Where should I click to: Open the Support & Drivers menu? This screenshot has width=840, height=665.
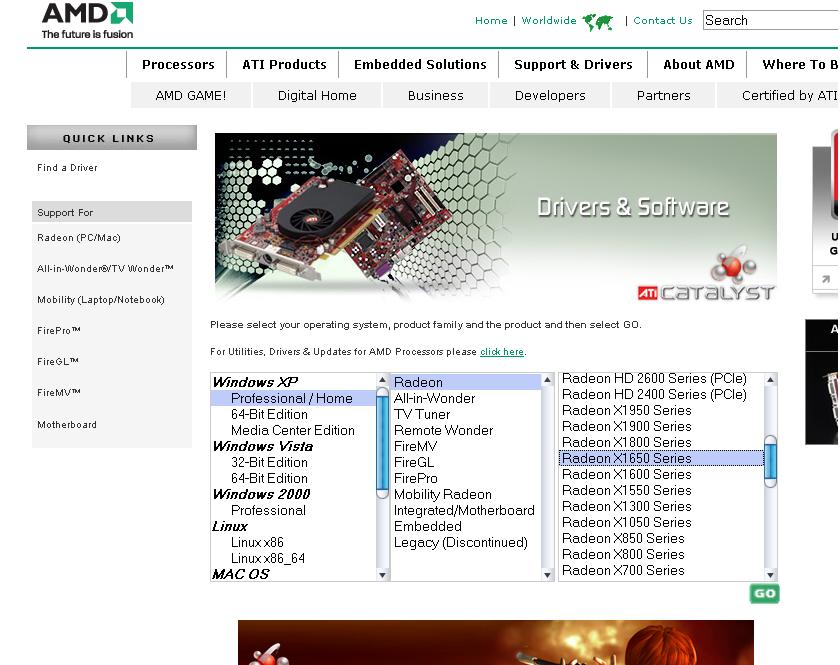[x=573, y=64]
